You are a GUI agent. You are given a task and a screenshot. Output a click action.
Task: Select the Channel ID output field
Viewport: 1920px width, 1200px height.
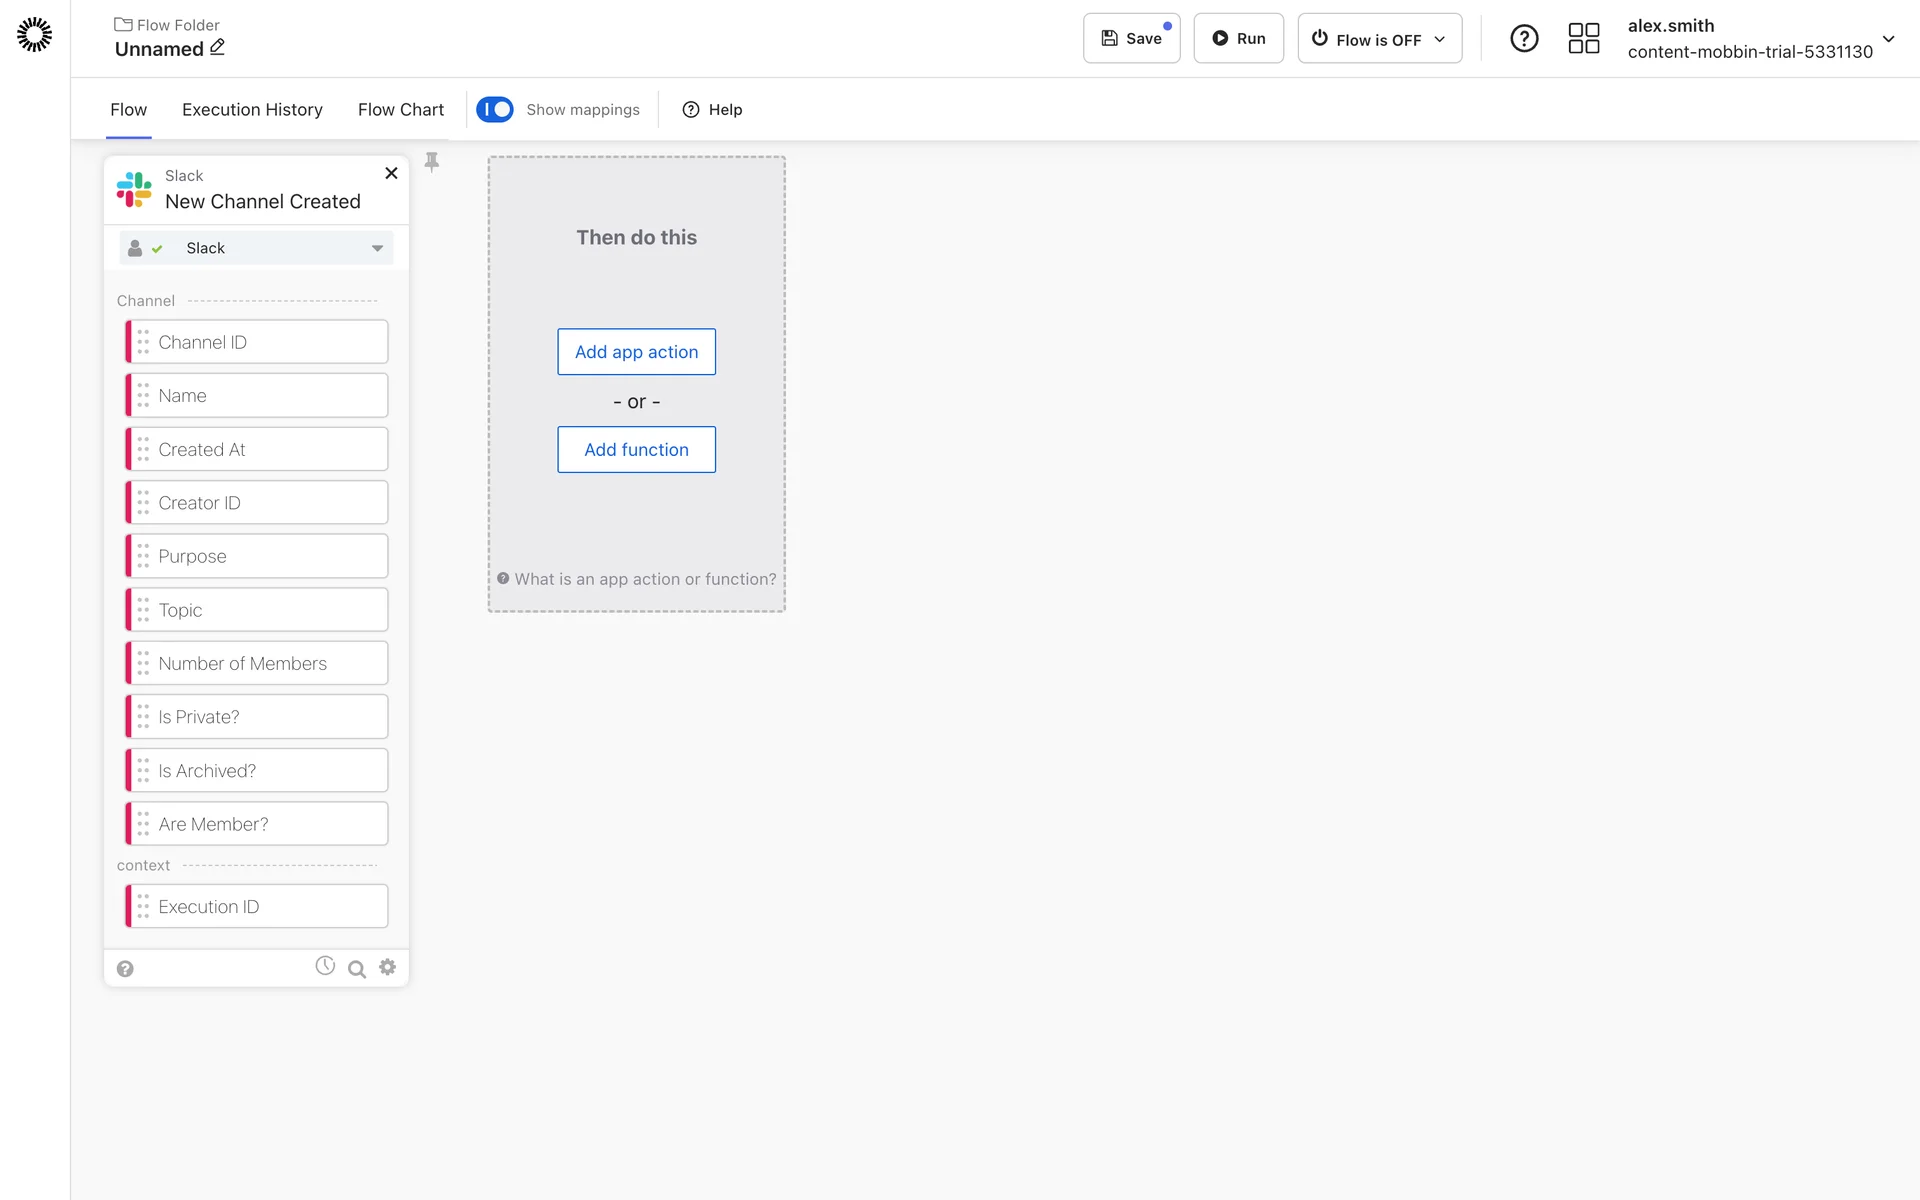[257, 342]
